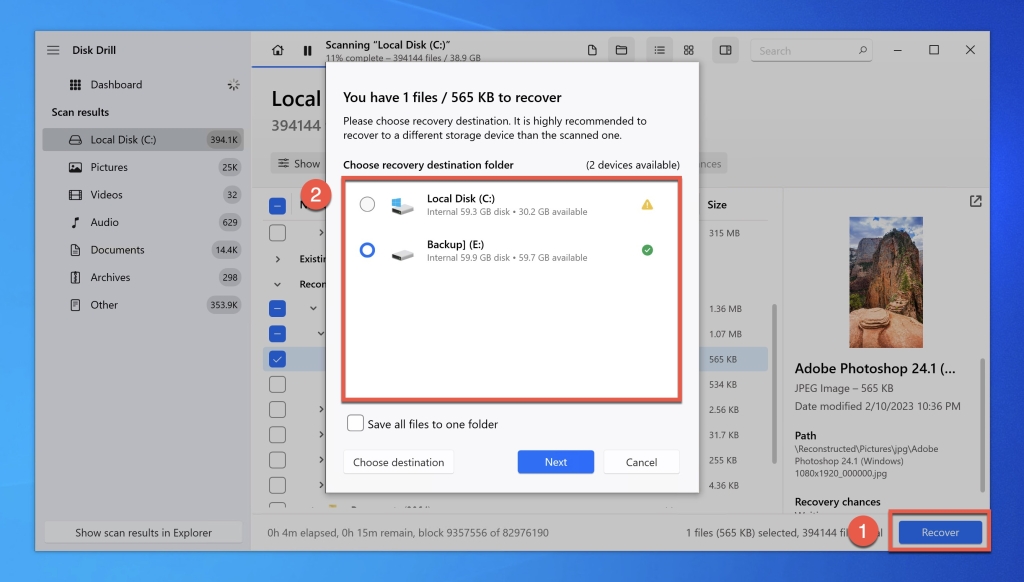1024x582 pixels.
Task: Select the Backup (E:) radio button
Action: point(367,250)
